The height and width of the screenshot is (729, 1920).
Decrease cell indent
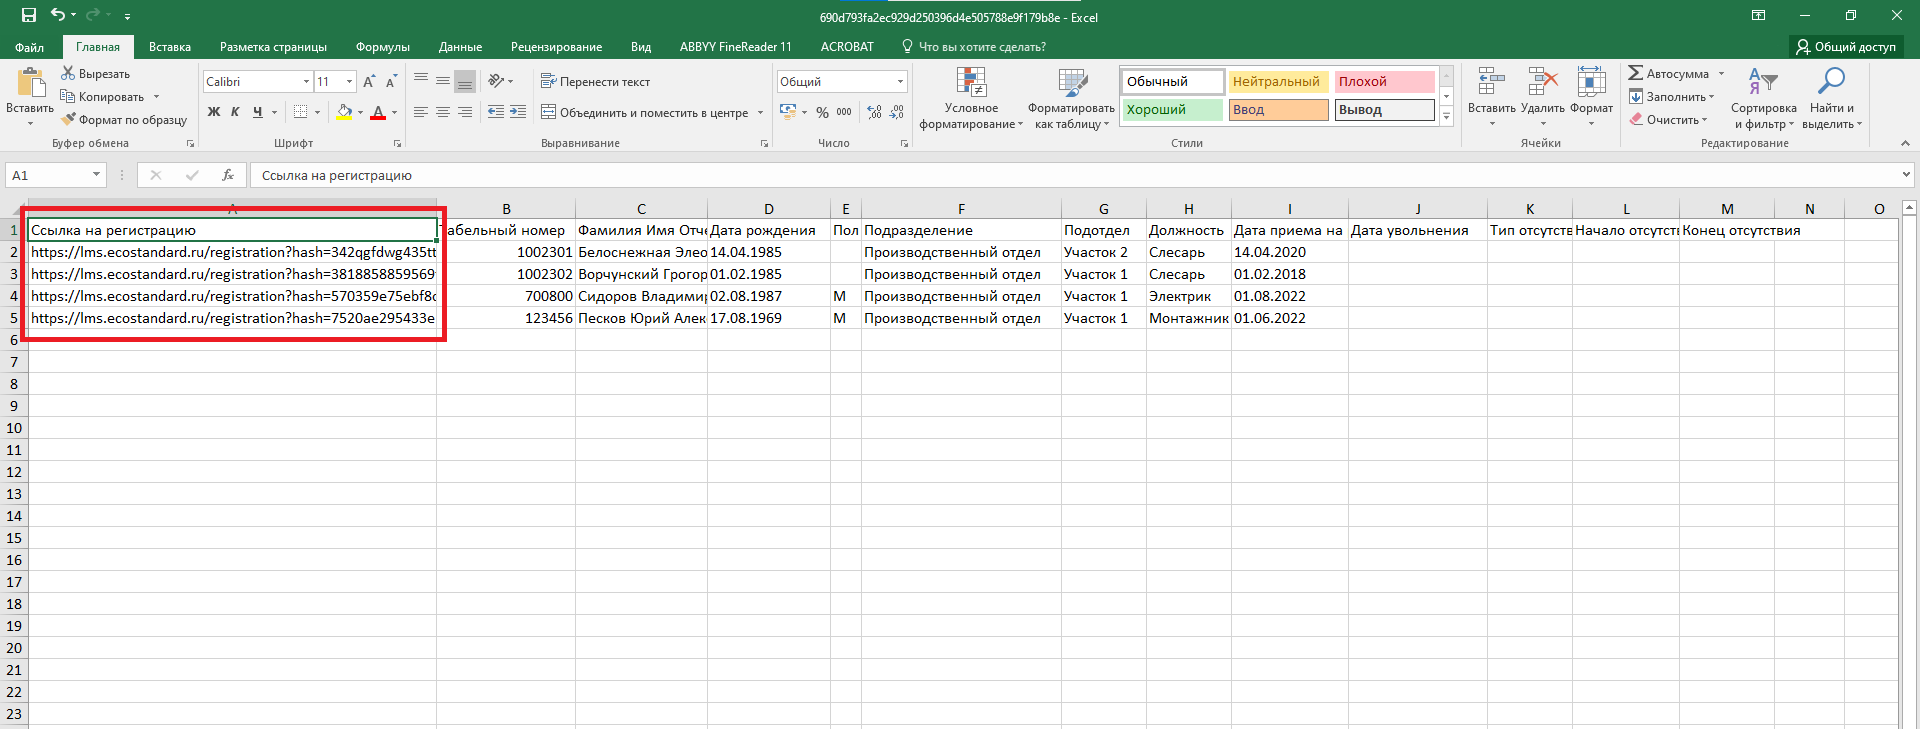[496, 112]
